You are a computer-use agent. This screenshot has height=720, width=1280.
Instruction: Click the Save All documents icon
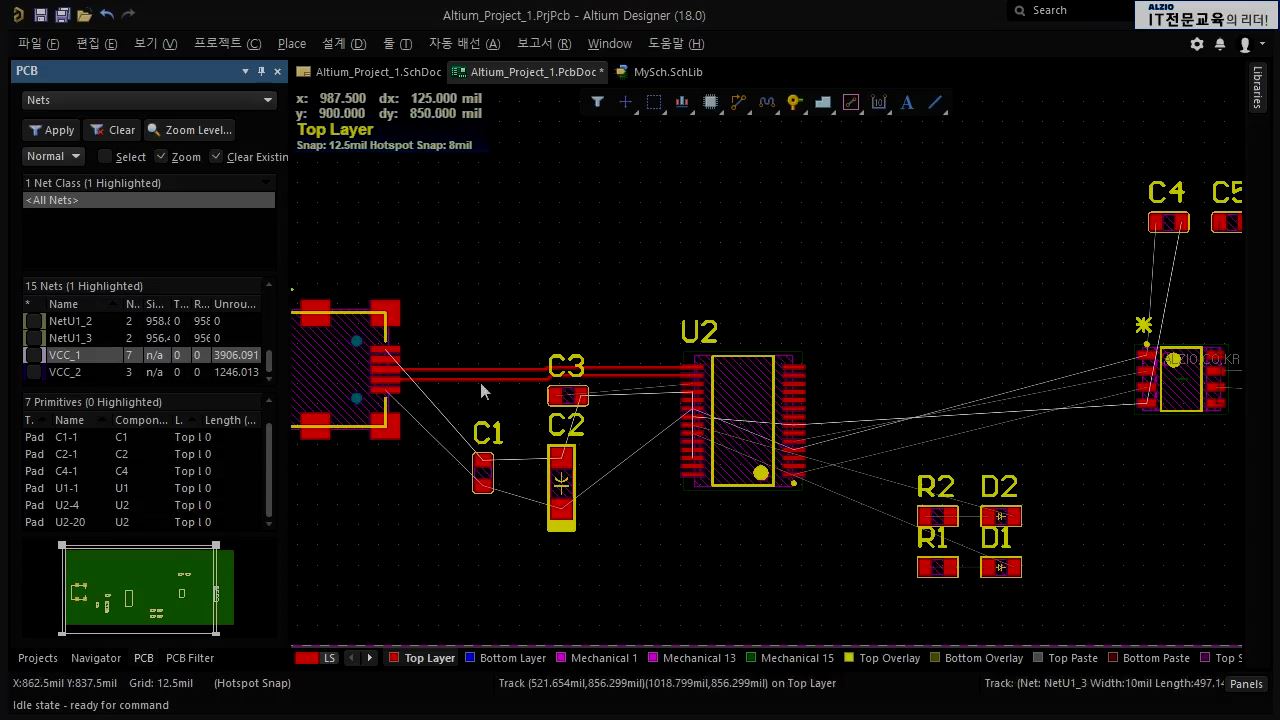[x=62, y=15]
